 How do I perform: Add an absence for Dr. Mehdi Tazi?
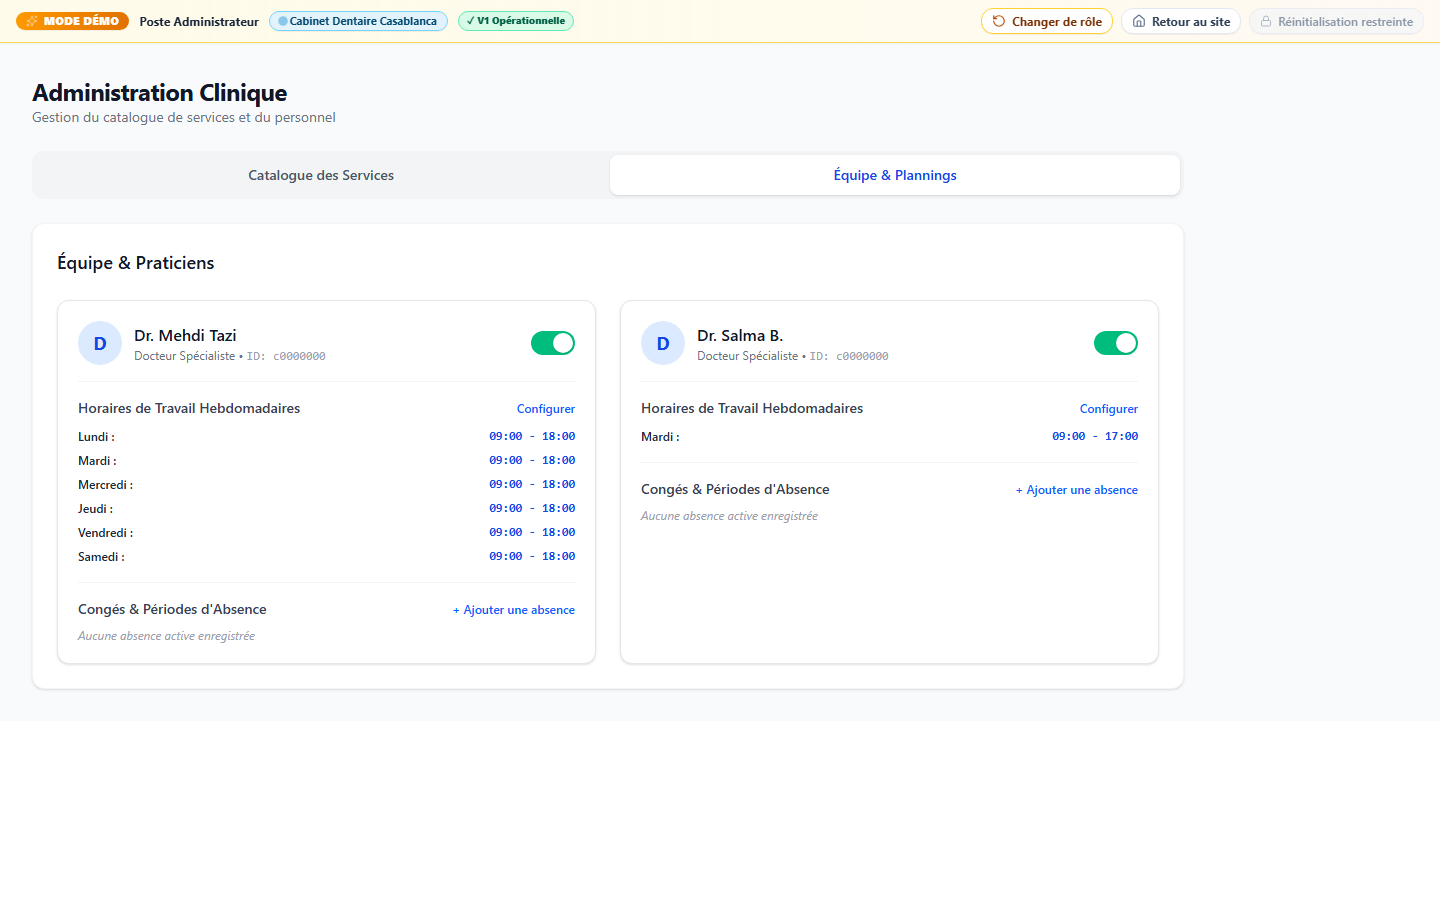(x=514, y=610)
